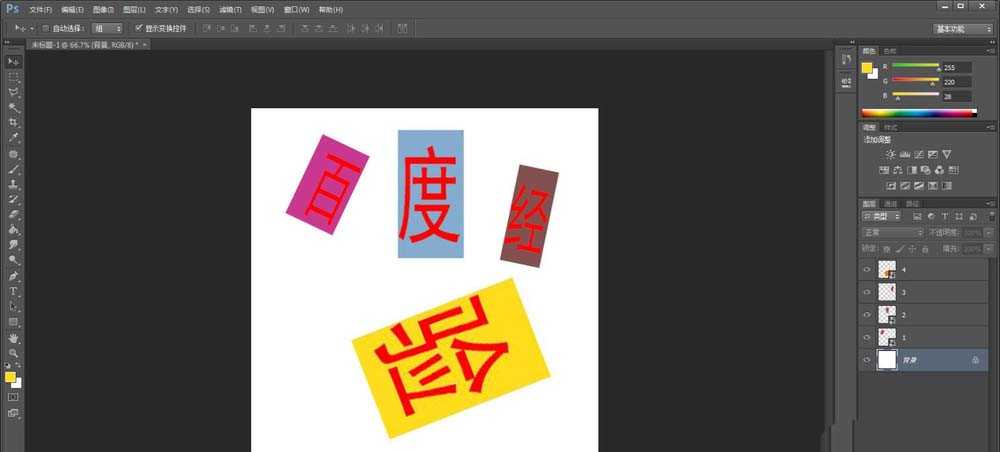Switch to the 通道 panel tab
This screenshot has width=1000, height=452.
click(889, 203)
